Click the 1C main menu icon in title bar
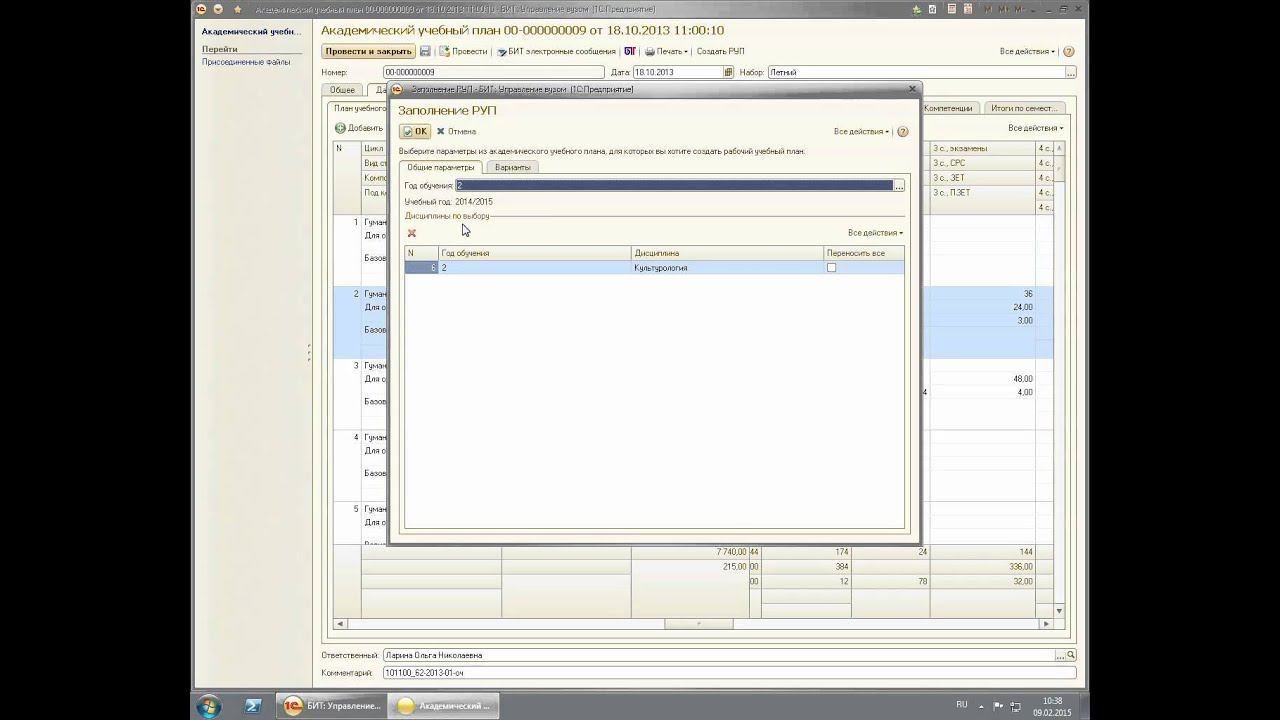 [x=202, y=9]
